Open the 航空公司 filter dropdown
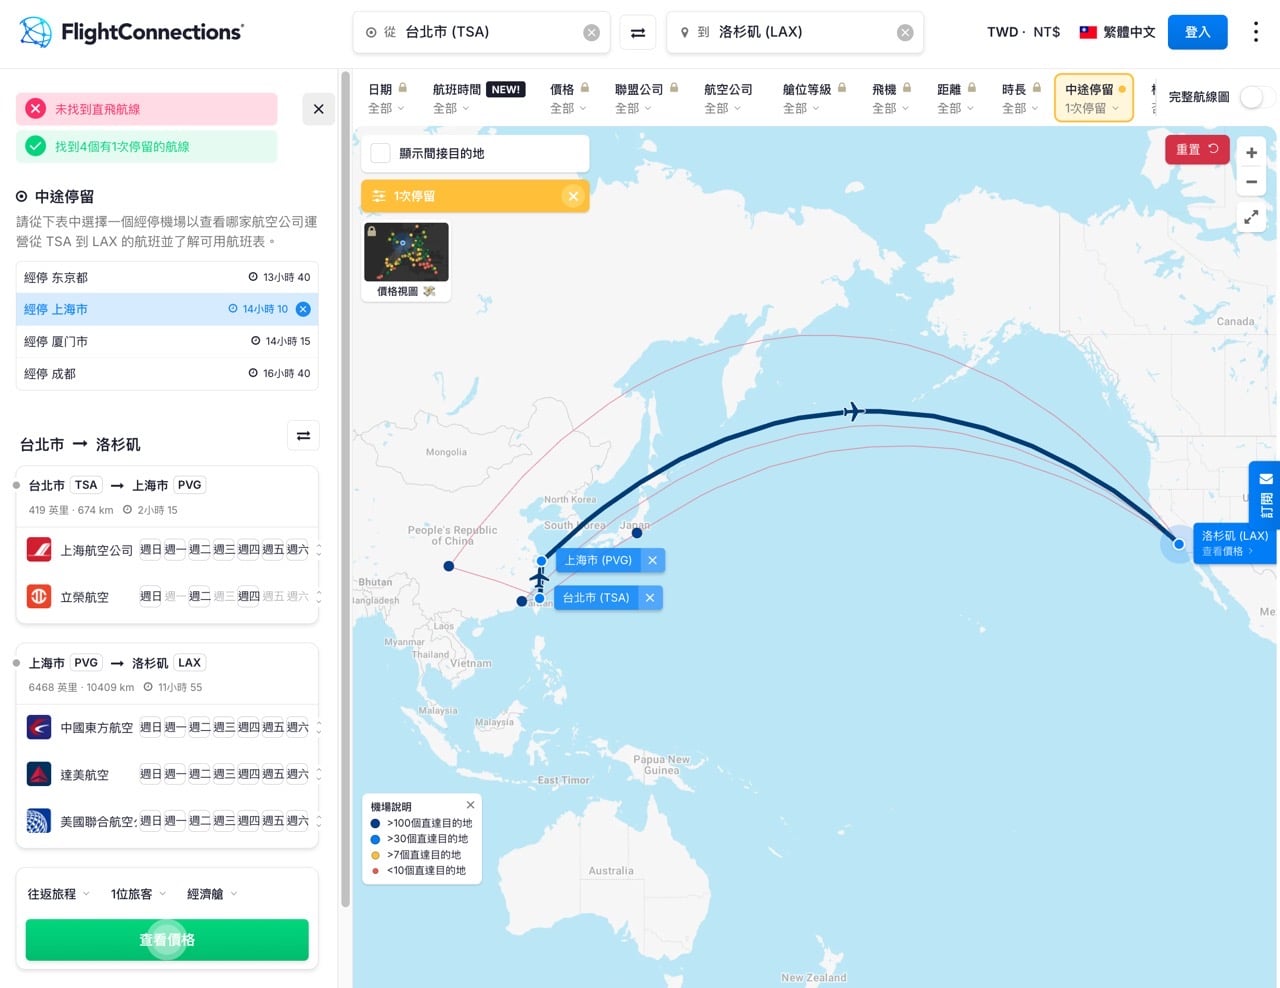1280x988 pixels. click(728, 98)
